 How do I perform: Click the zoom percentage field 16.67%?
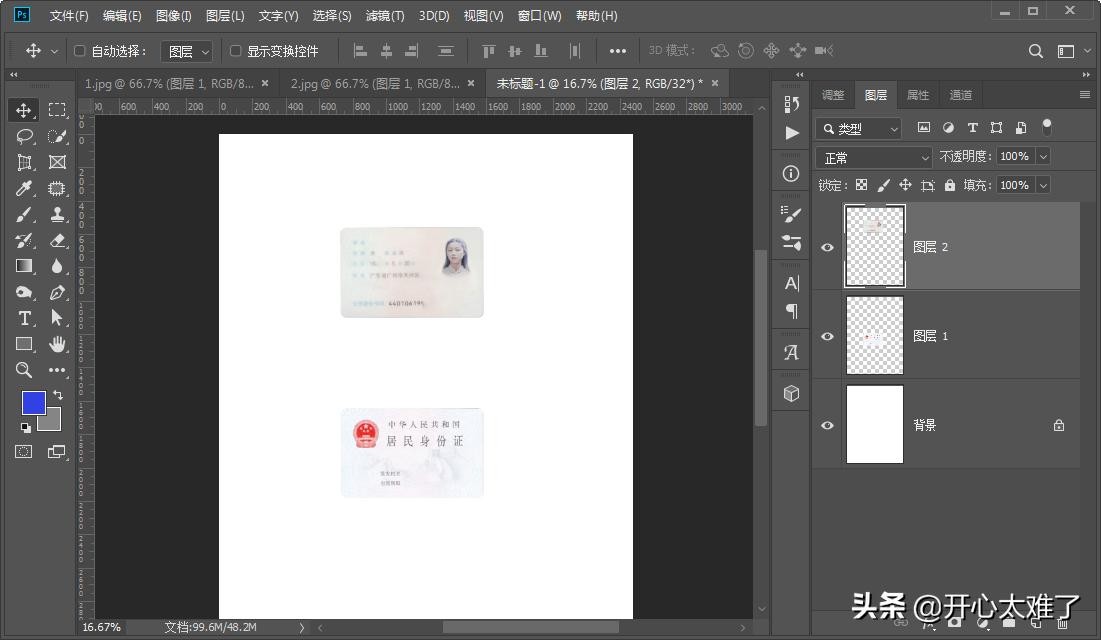pyautogui.click(x=102, y=627)
